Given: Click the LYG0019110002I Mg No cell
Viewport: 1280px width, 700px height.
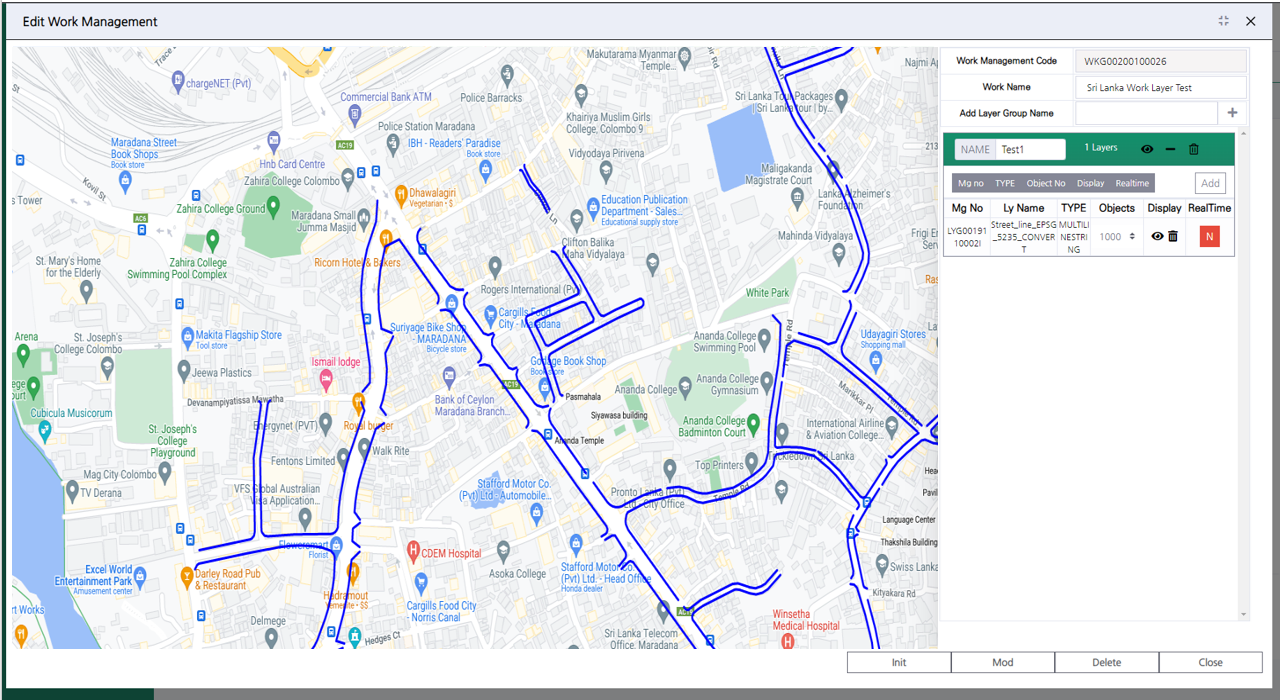Looking at the screenshot, I should coord(967,237).
